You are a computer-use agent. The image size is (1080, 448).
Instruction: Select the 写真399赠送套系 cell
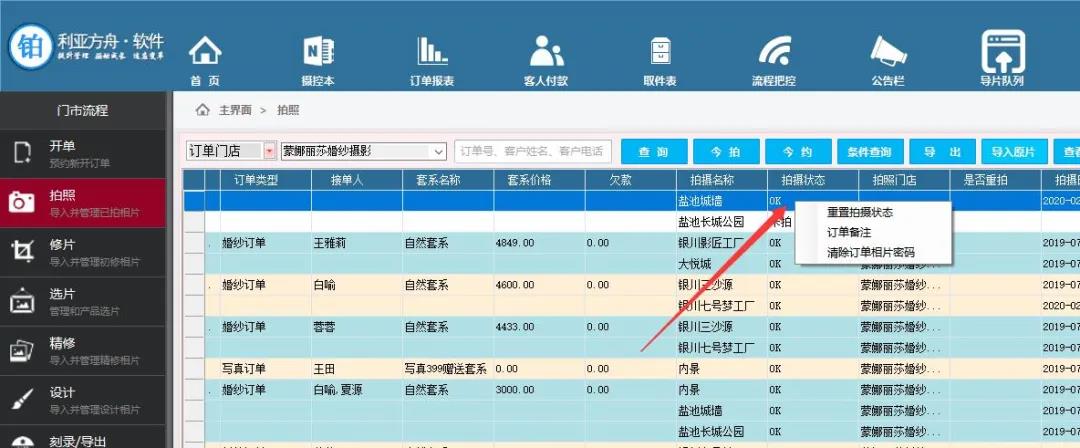click(448, 369)
